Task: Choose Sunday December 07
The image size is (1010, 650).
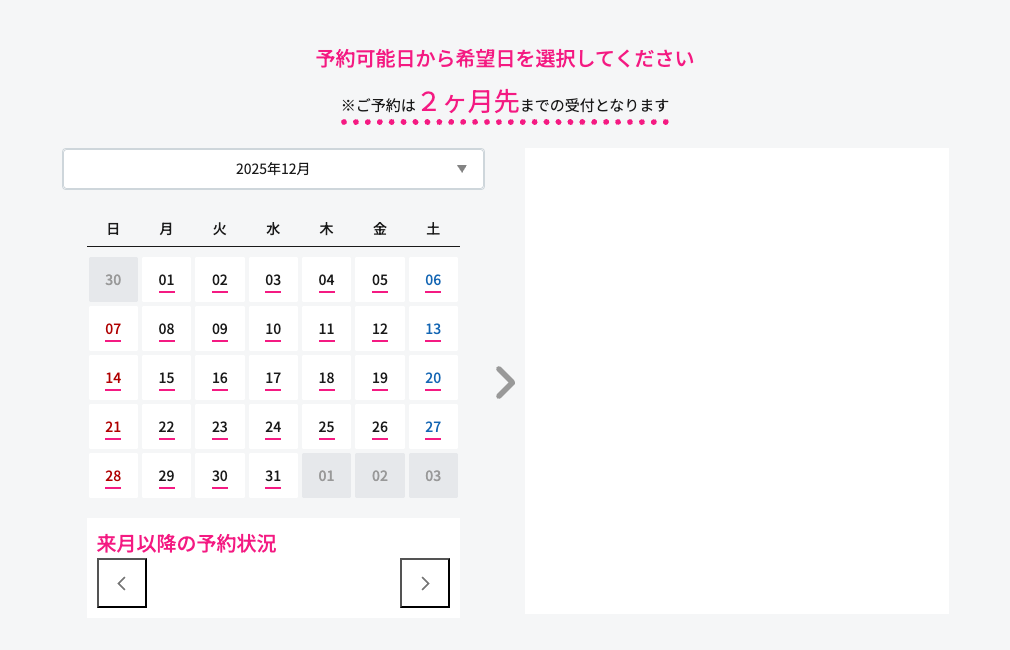Action: coord(113,329)
